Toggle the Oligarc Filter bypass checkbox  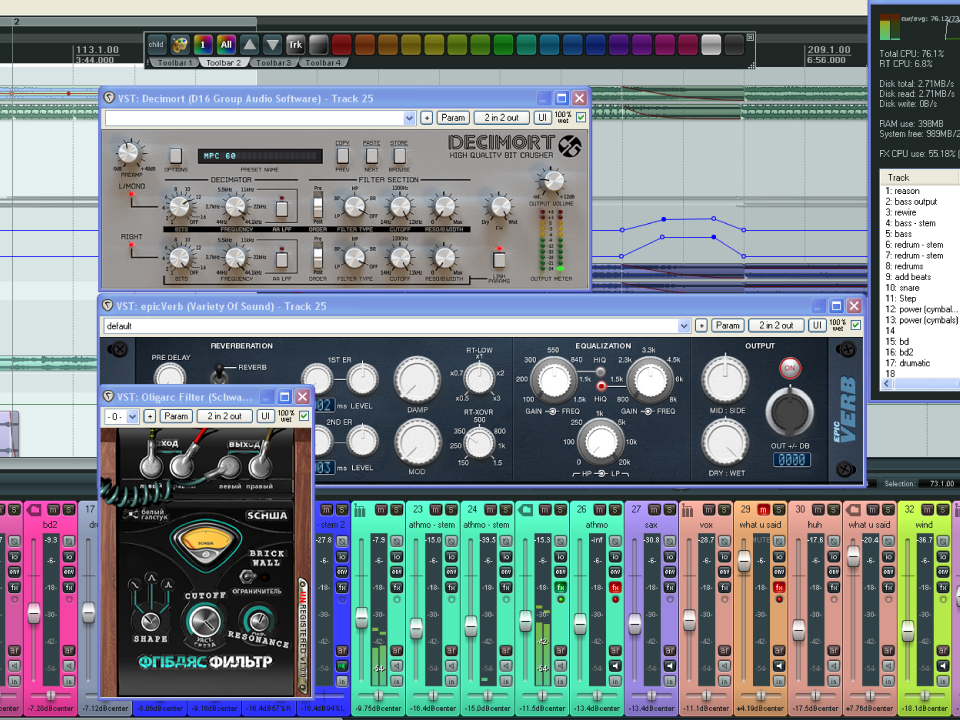(304, 416)
